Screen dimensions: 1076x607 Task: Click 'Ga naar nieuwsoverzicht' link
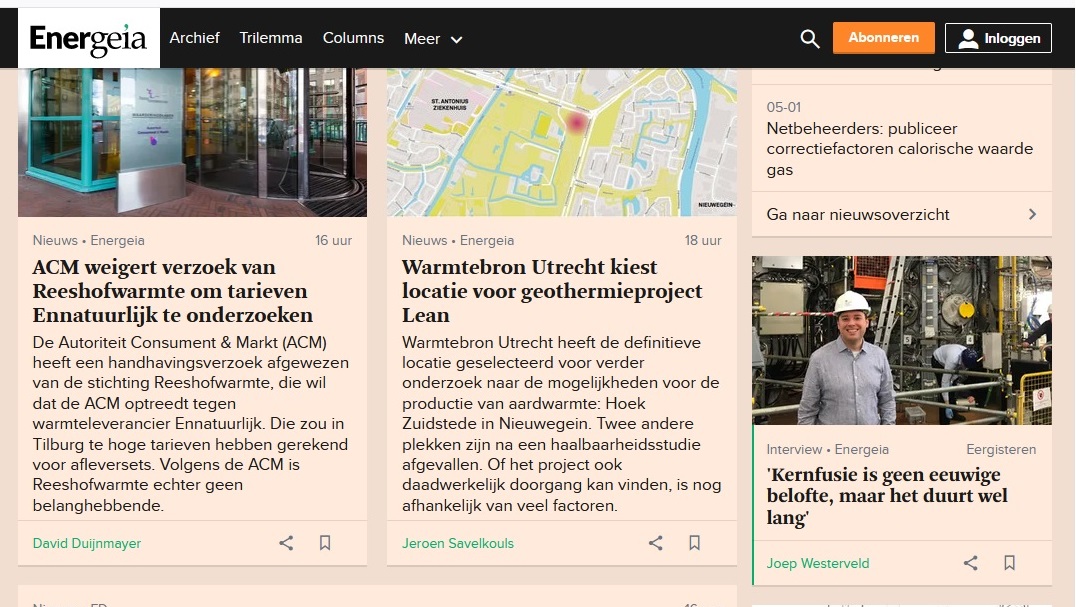click(x=858, y=215)
